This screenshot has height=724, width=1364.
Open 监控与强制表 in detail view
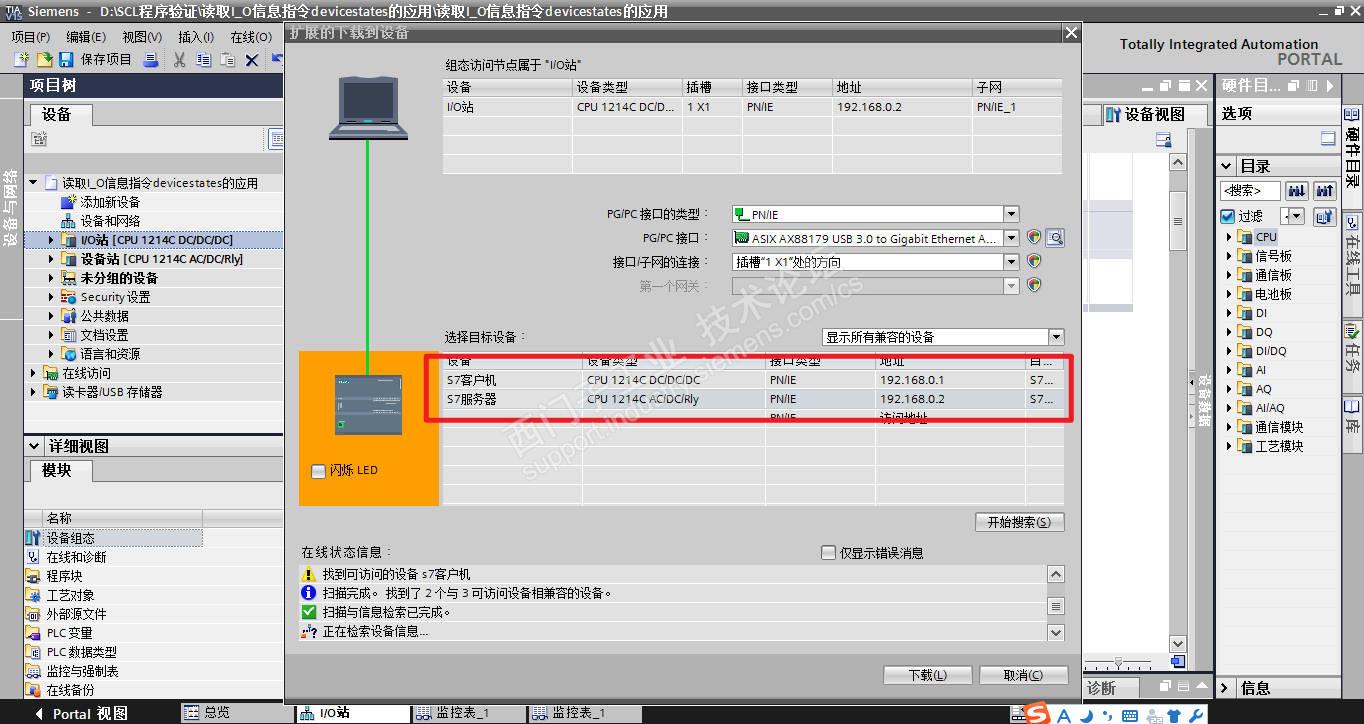[x=82, y=671]
